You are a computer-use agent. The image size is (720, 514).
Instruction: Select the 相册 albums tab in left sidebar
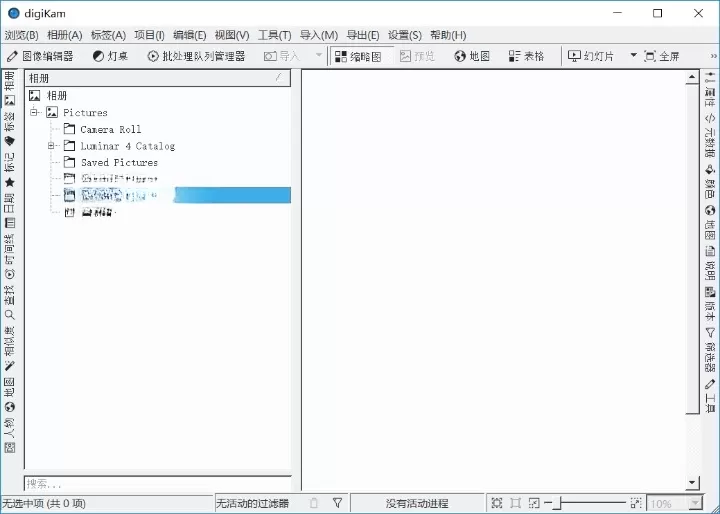pos(9,88)
